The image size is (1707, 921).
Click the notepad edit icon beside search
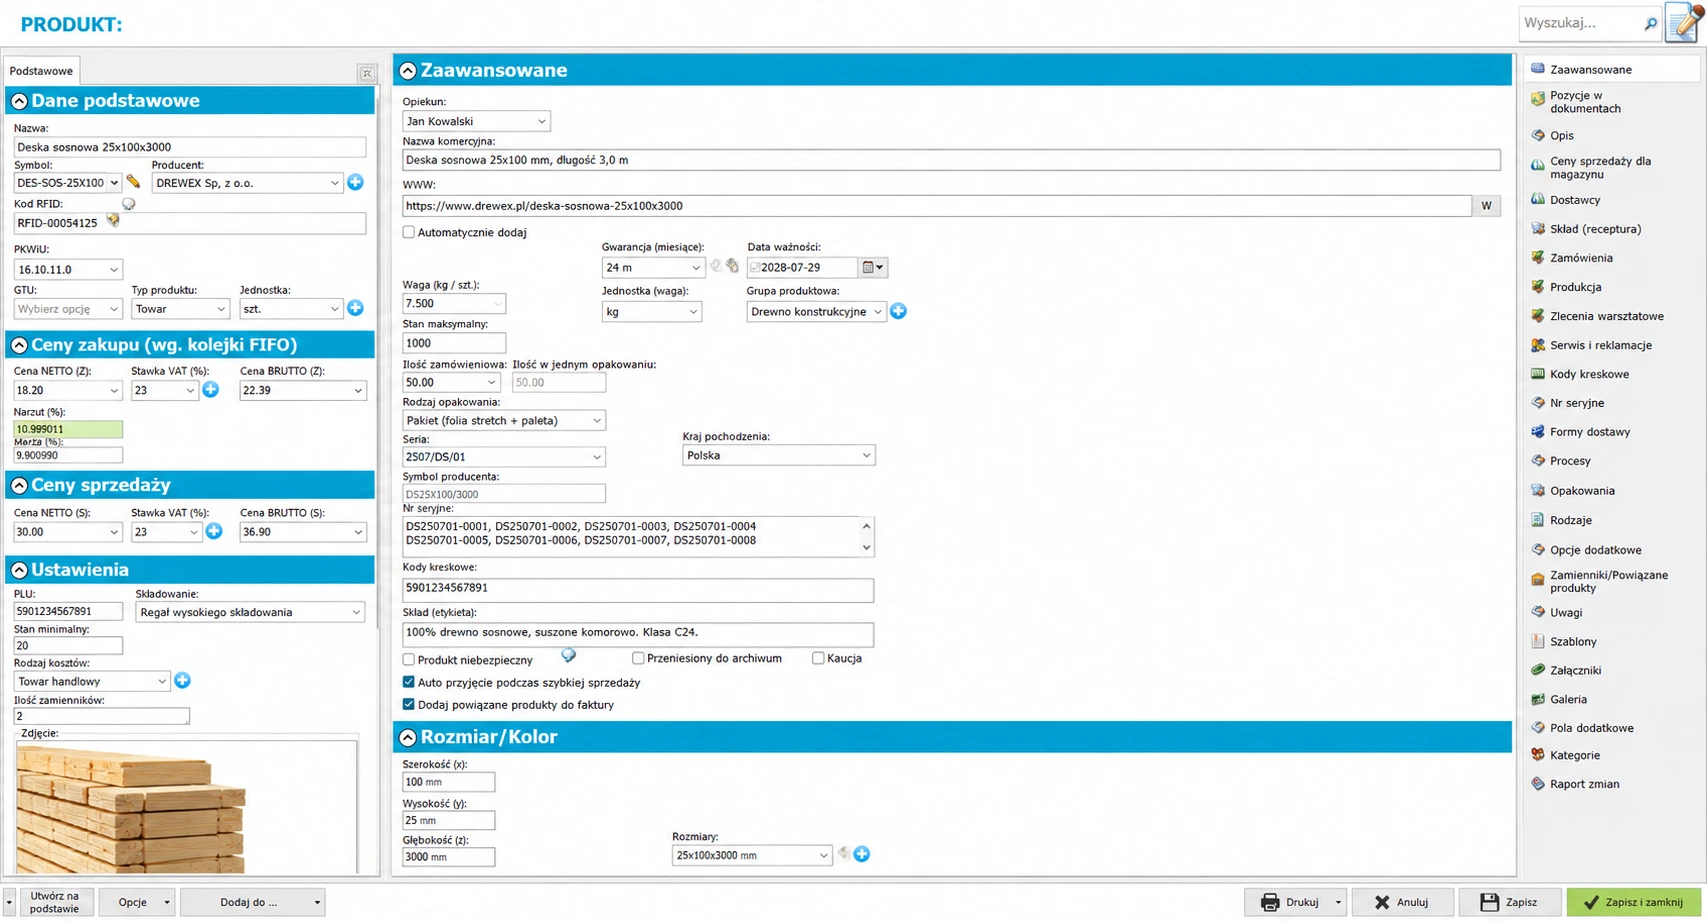(x=1685, y=22)
